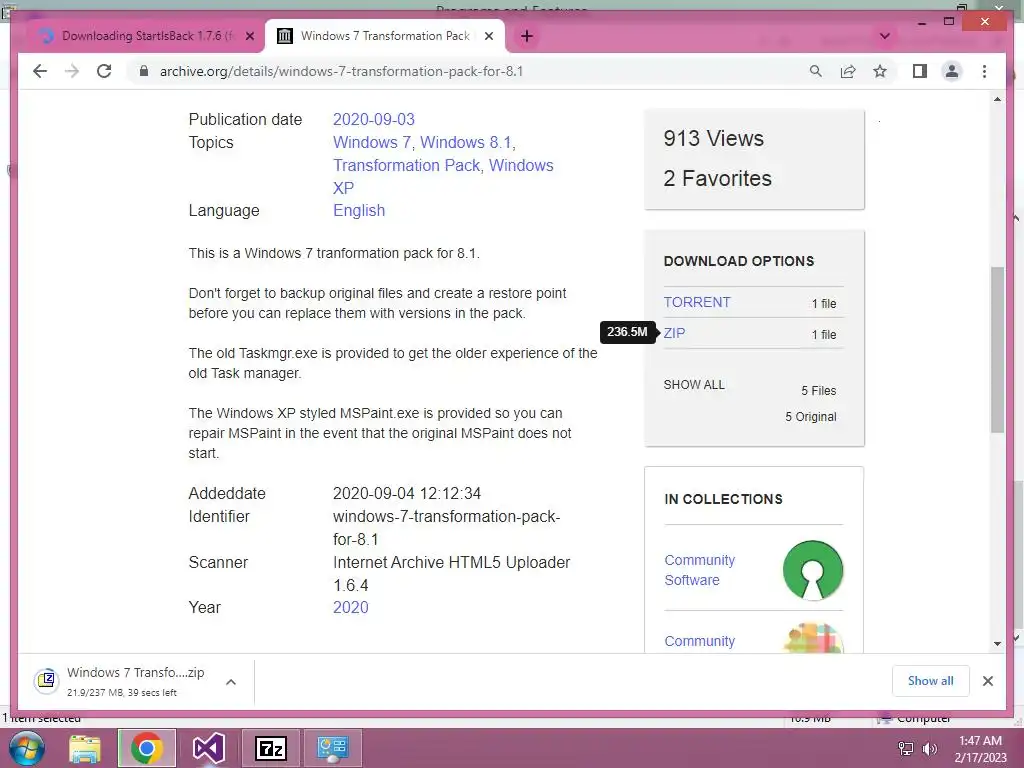Download via the TORRENT option
Image resolution: width=1024 pixels, height=768 pixels.
697,302
